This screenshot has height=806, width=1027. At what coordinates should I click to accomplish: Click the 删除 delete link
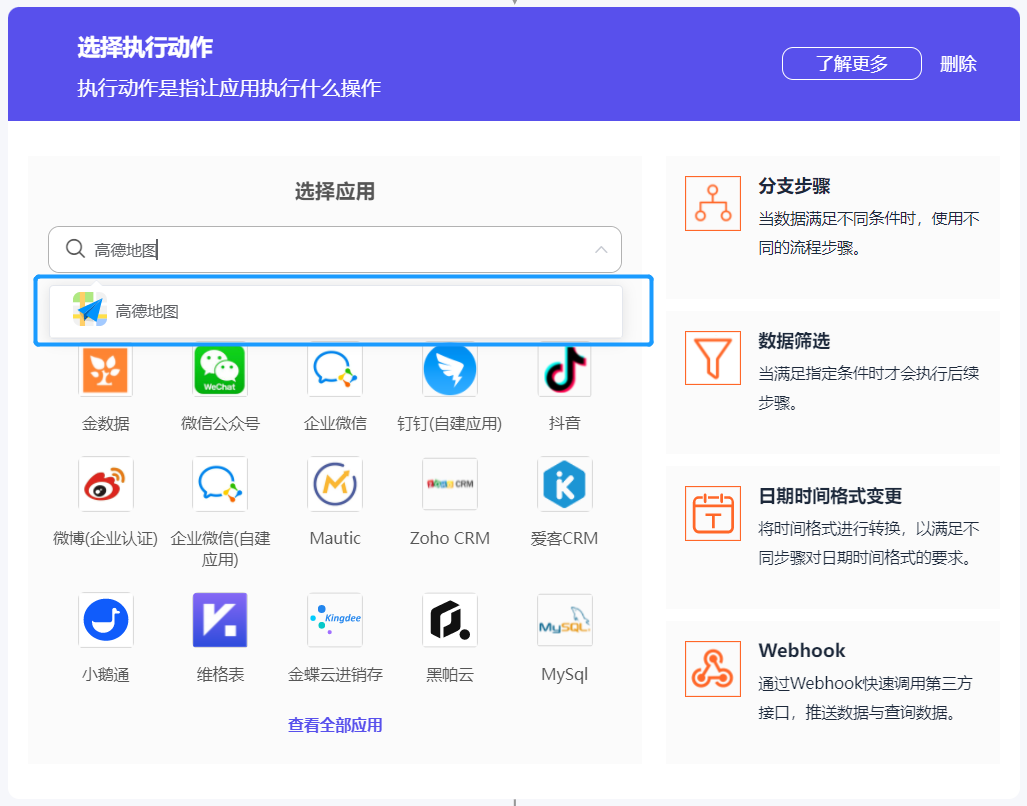click(x=958, y=64)
